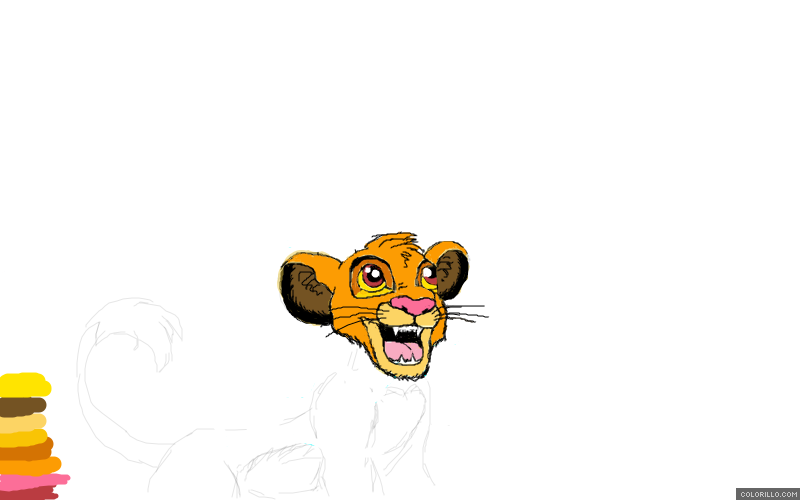
Task: Select the pale tan-yellow swatch
Action: click(22, 423)
